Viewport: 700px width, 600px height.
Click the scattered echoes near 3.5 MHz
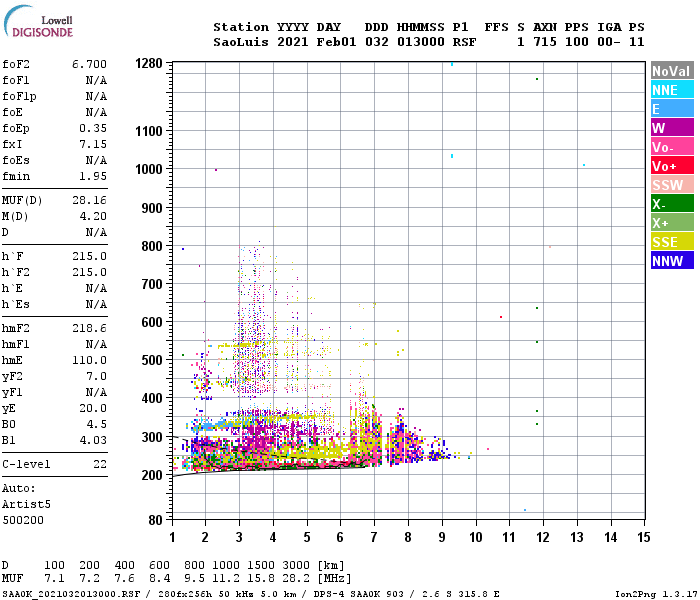tap(254, 319)
